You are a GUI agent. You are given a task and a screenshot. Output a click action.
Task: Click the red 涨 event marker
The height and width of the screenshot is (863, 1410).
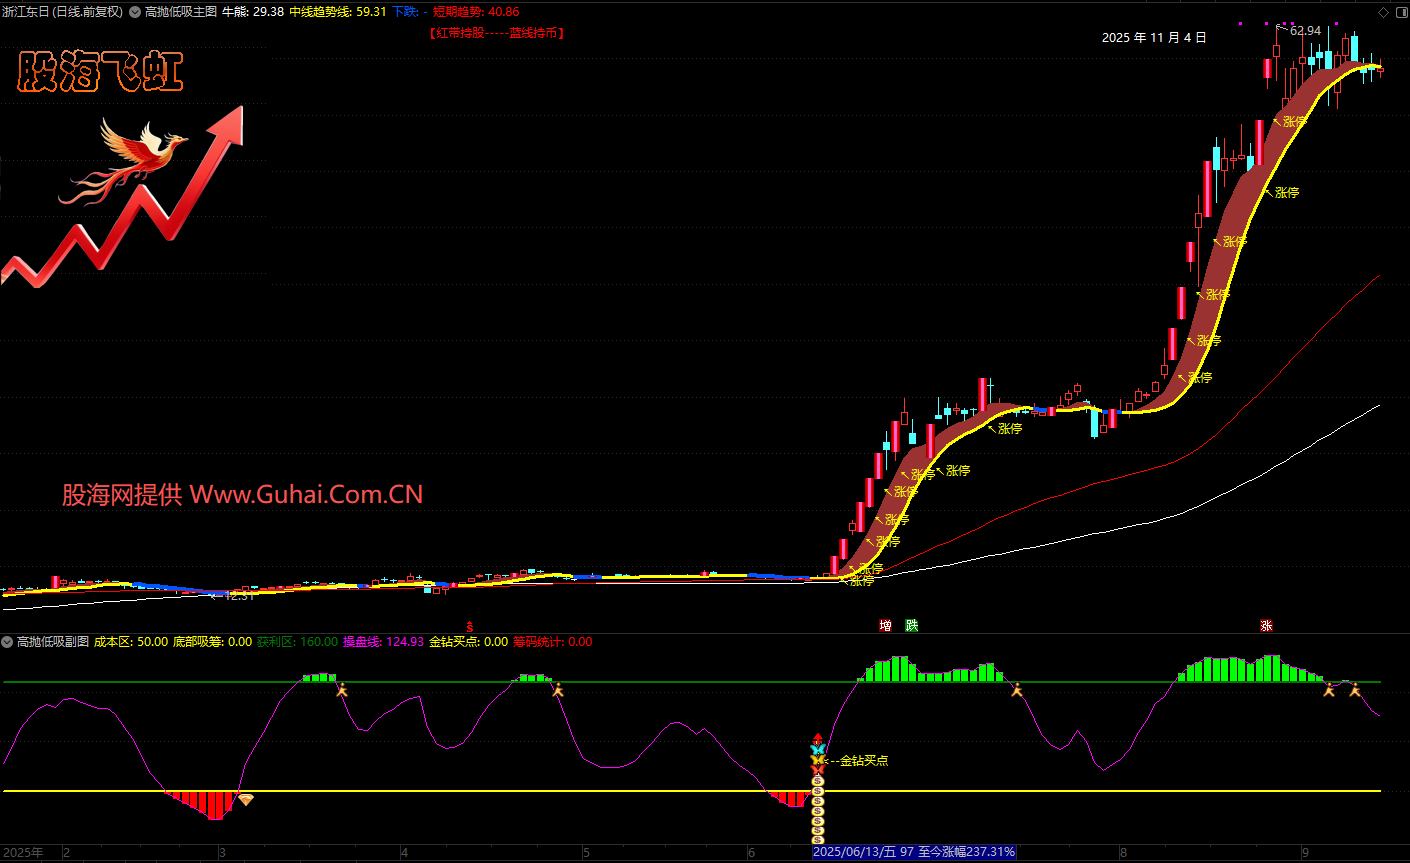[x=1266, y=626]
